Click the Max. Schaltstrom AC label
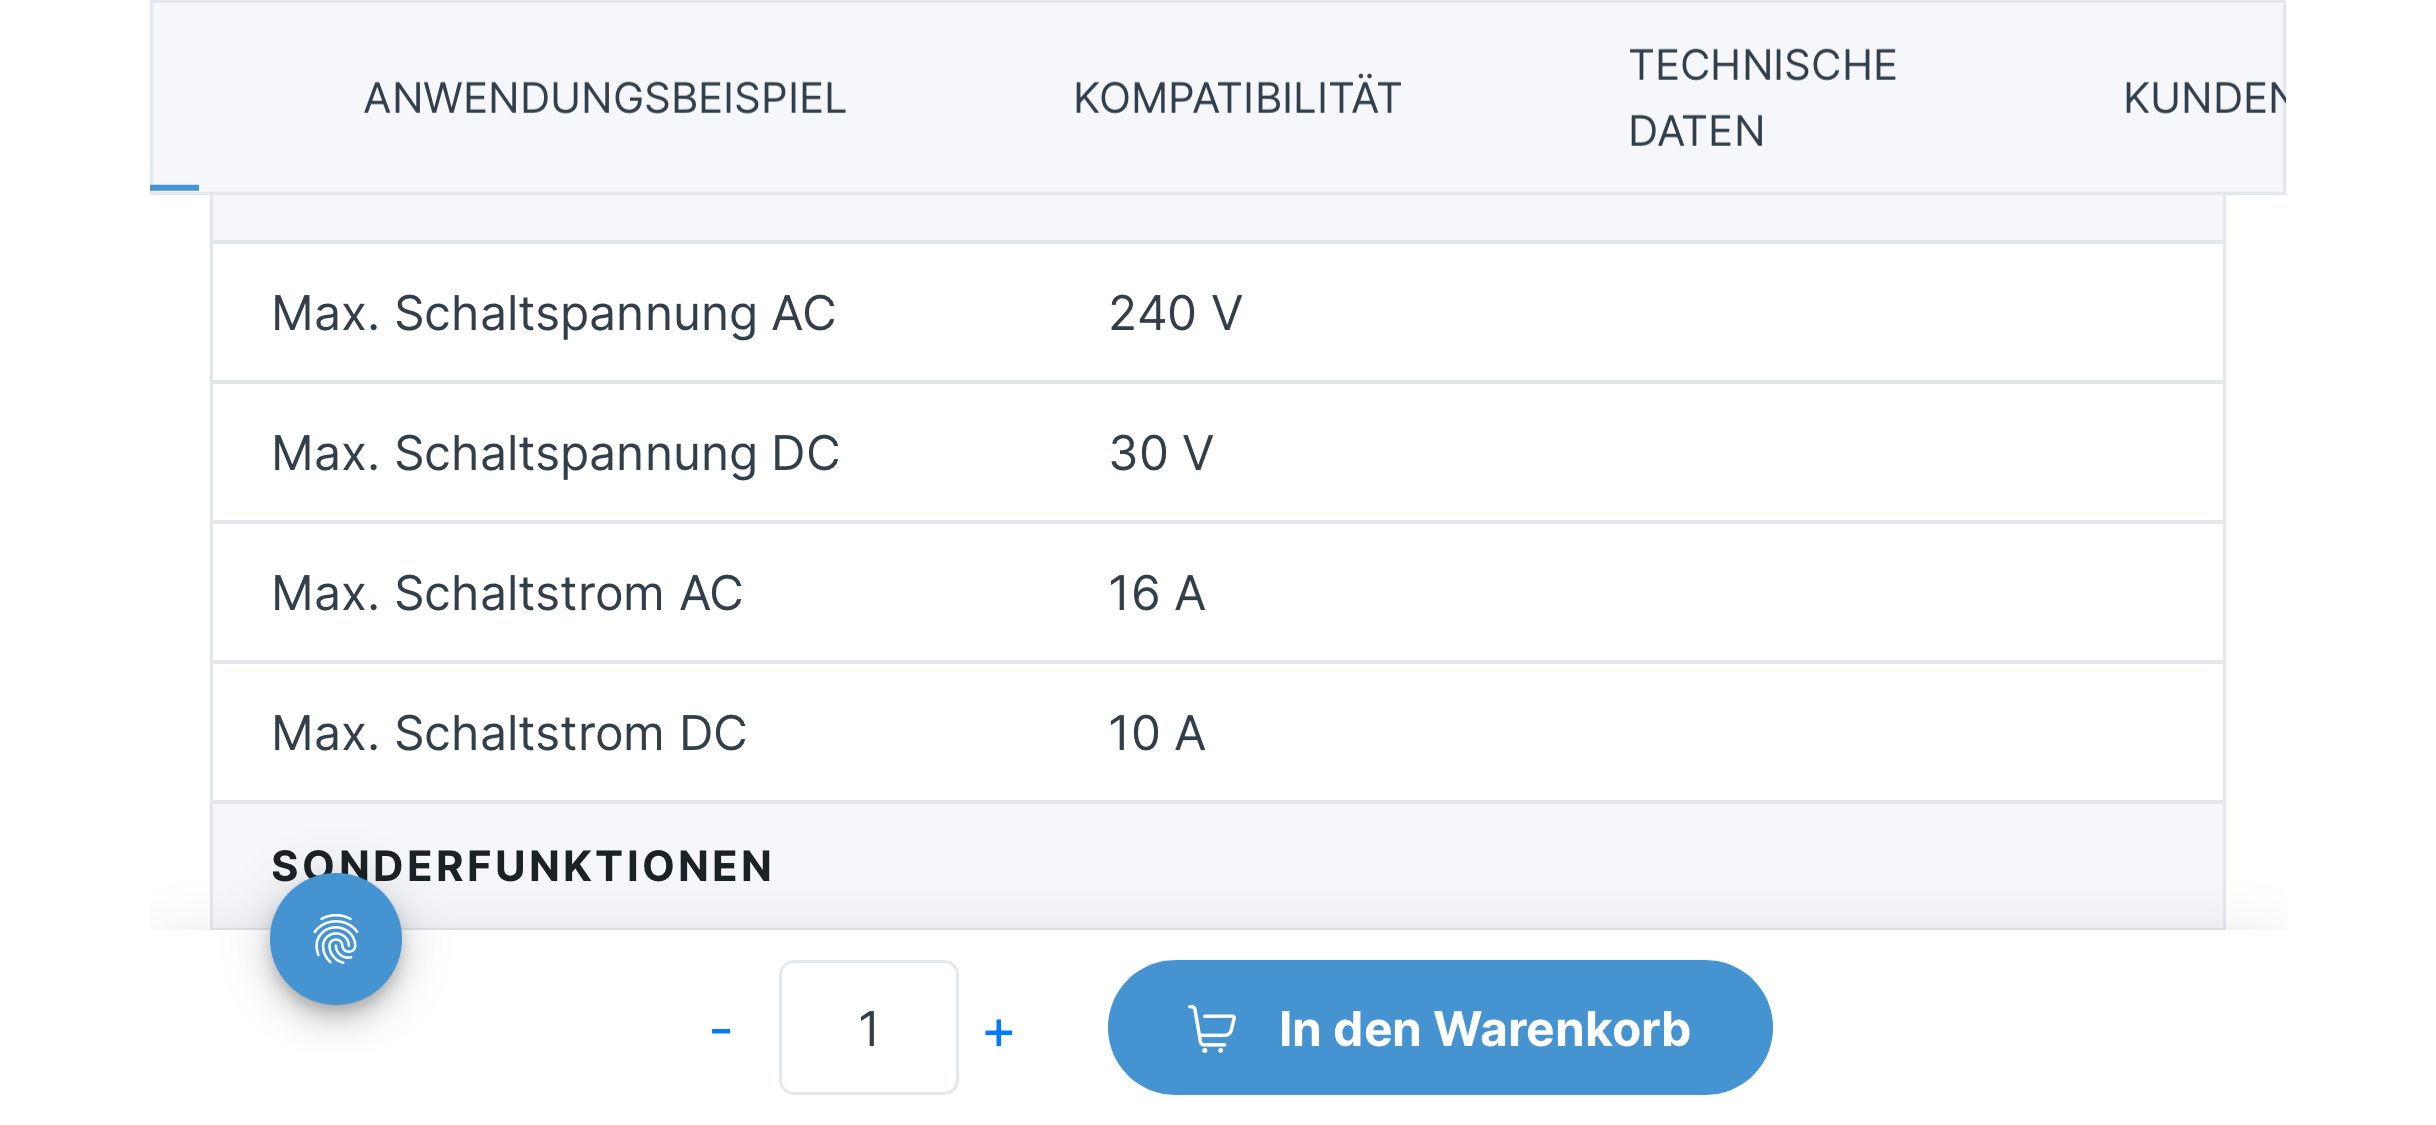 click(x=507, y=593)
